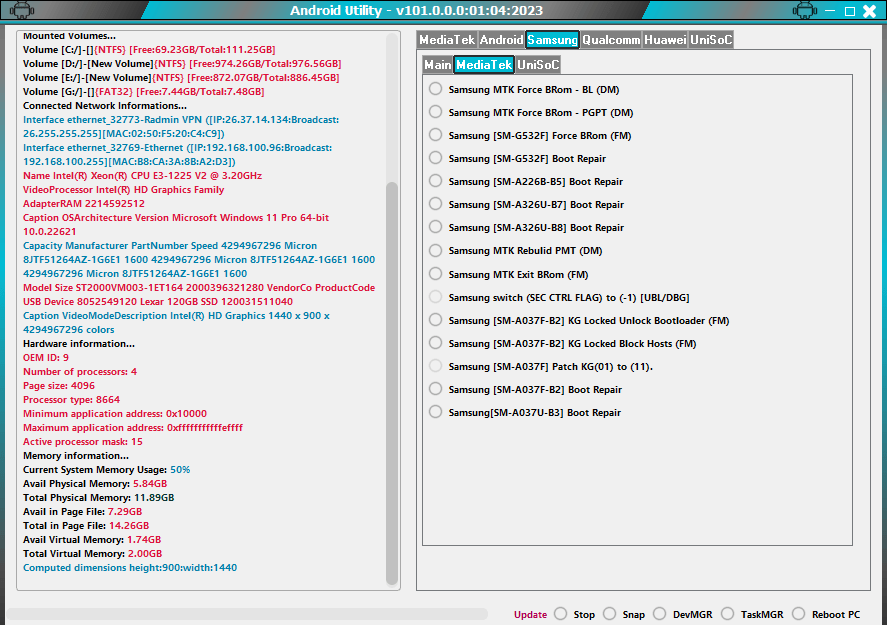Select the TaskMGR option
The width and height of the screenshot is (887, 625).
coord(727,614)
